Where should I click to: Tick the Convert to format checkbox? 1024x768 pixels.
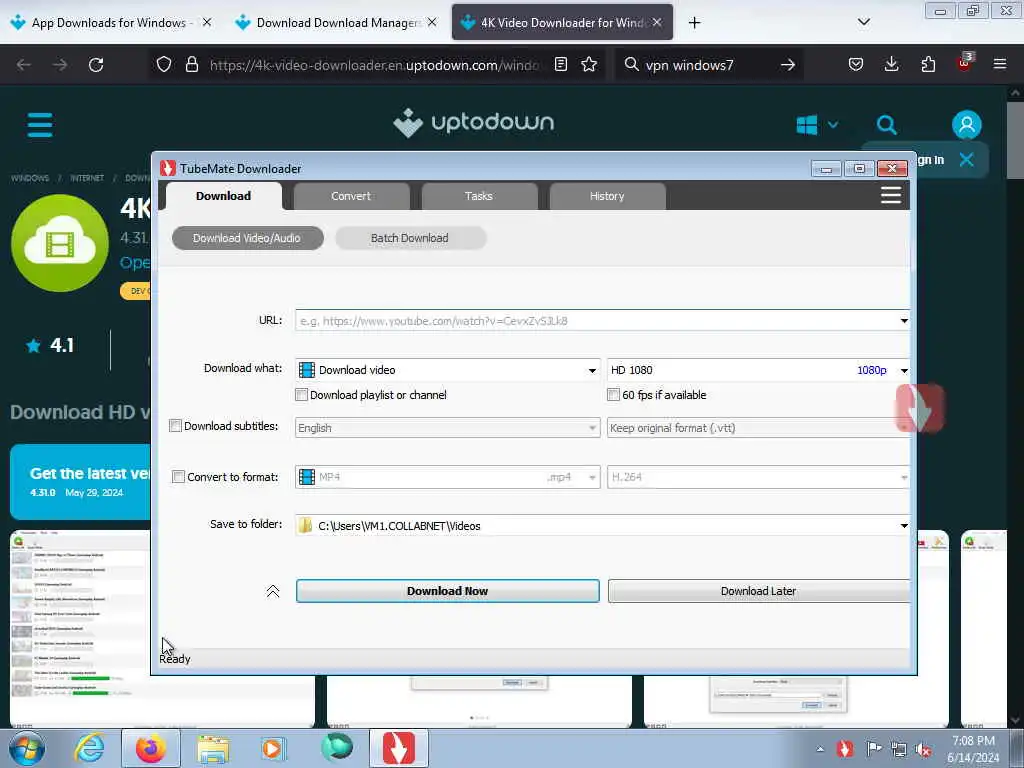coord(178,477)
